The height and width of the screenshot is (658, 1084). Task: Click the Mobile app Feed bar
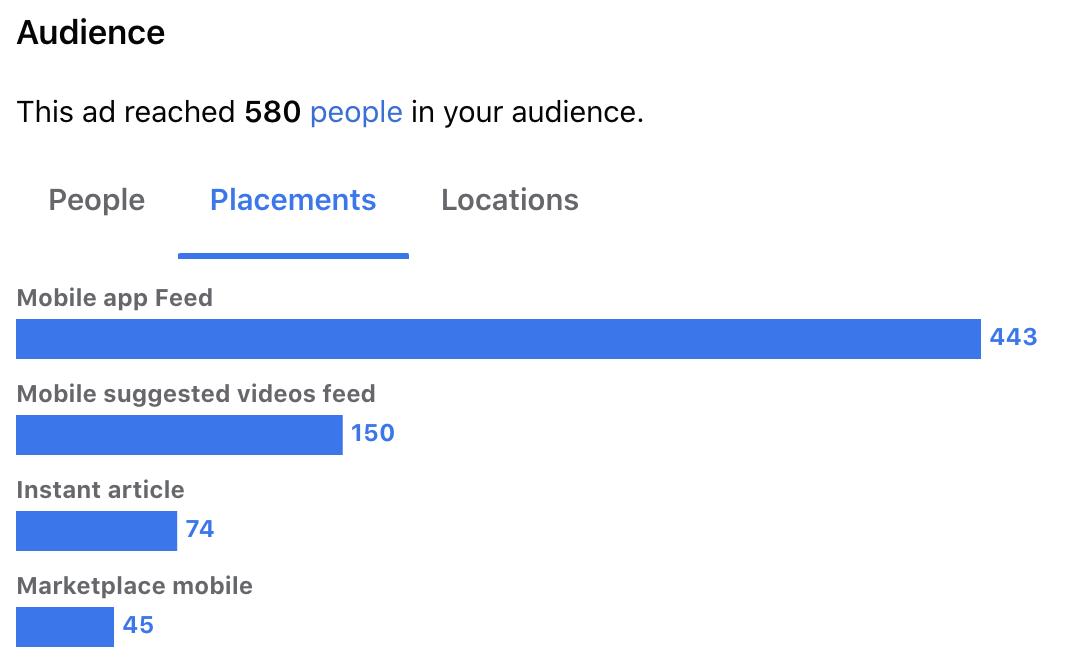tap(498, 339)
